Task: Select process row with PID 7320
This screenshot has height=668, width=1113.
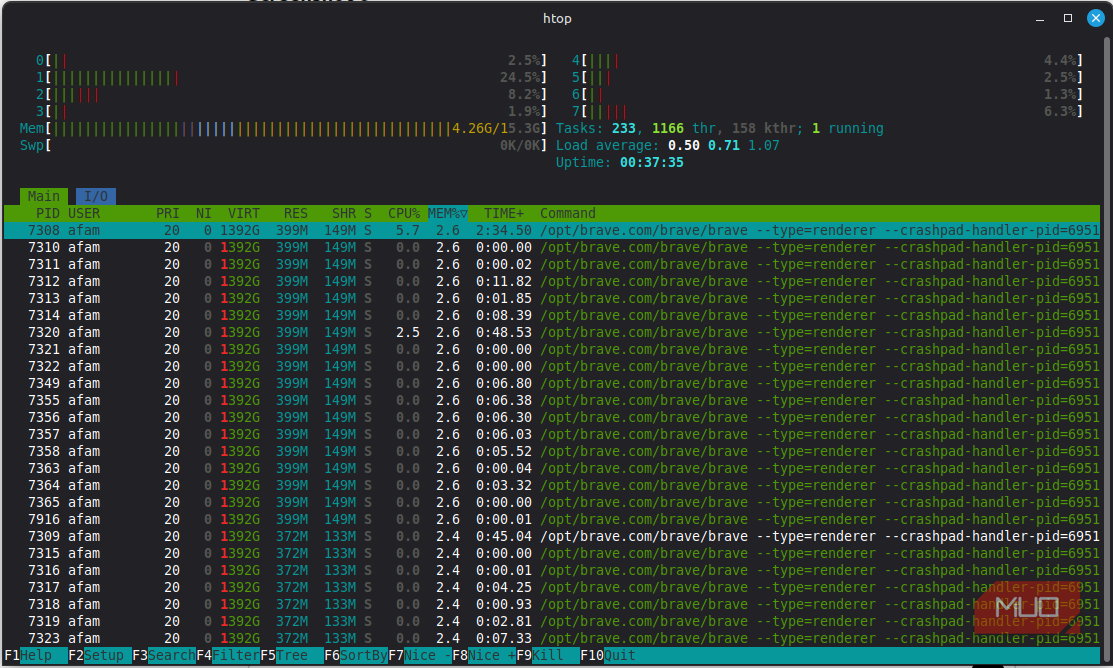Action: (552, 332)
